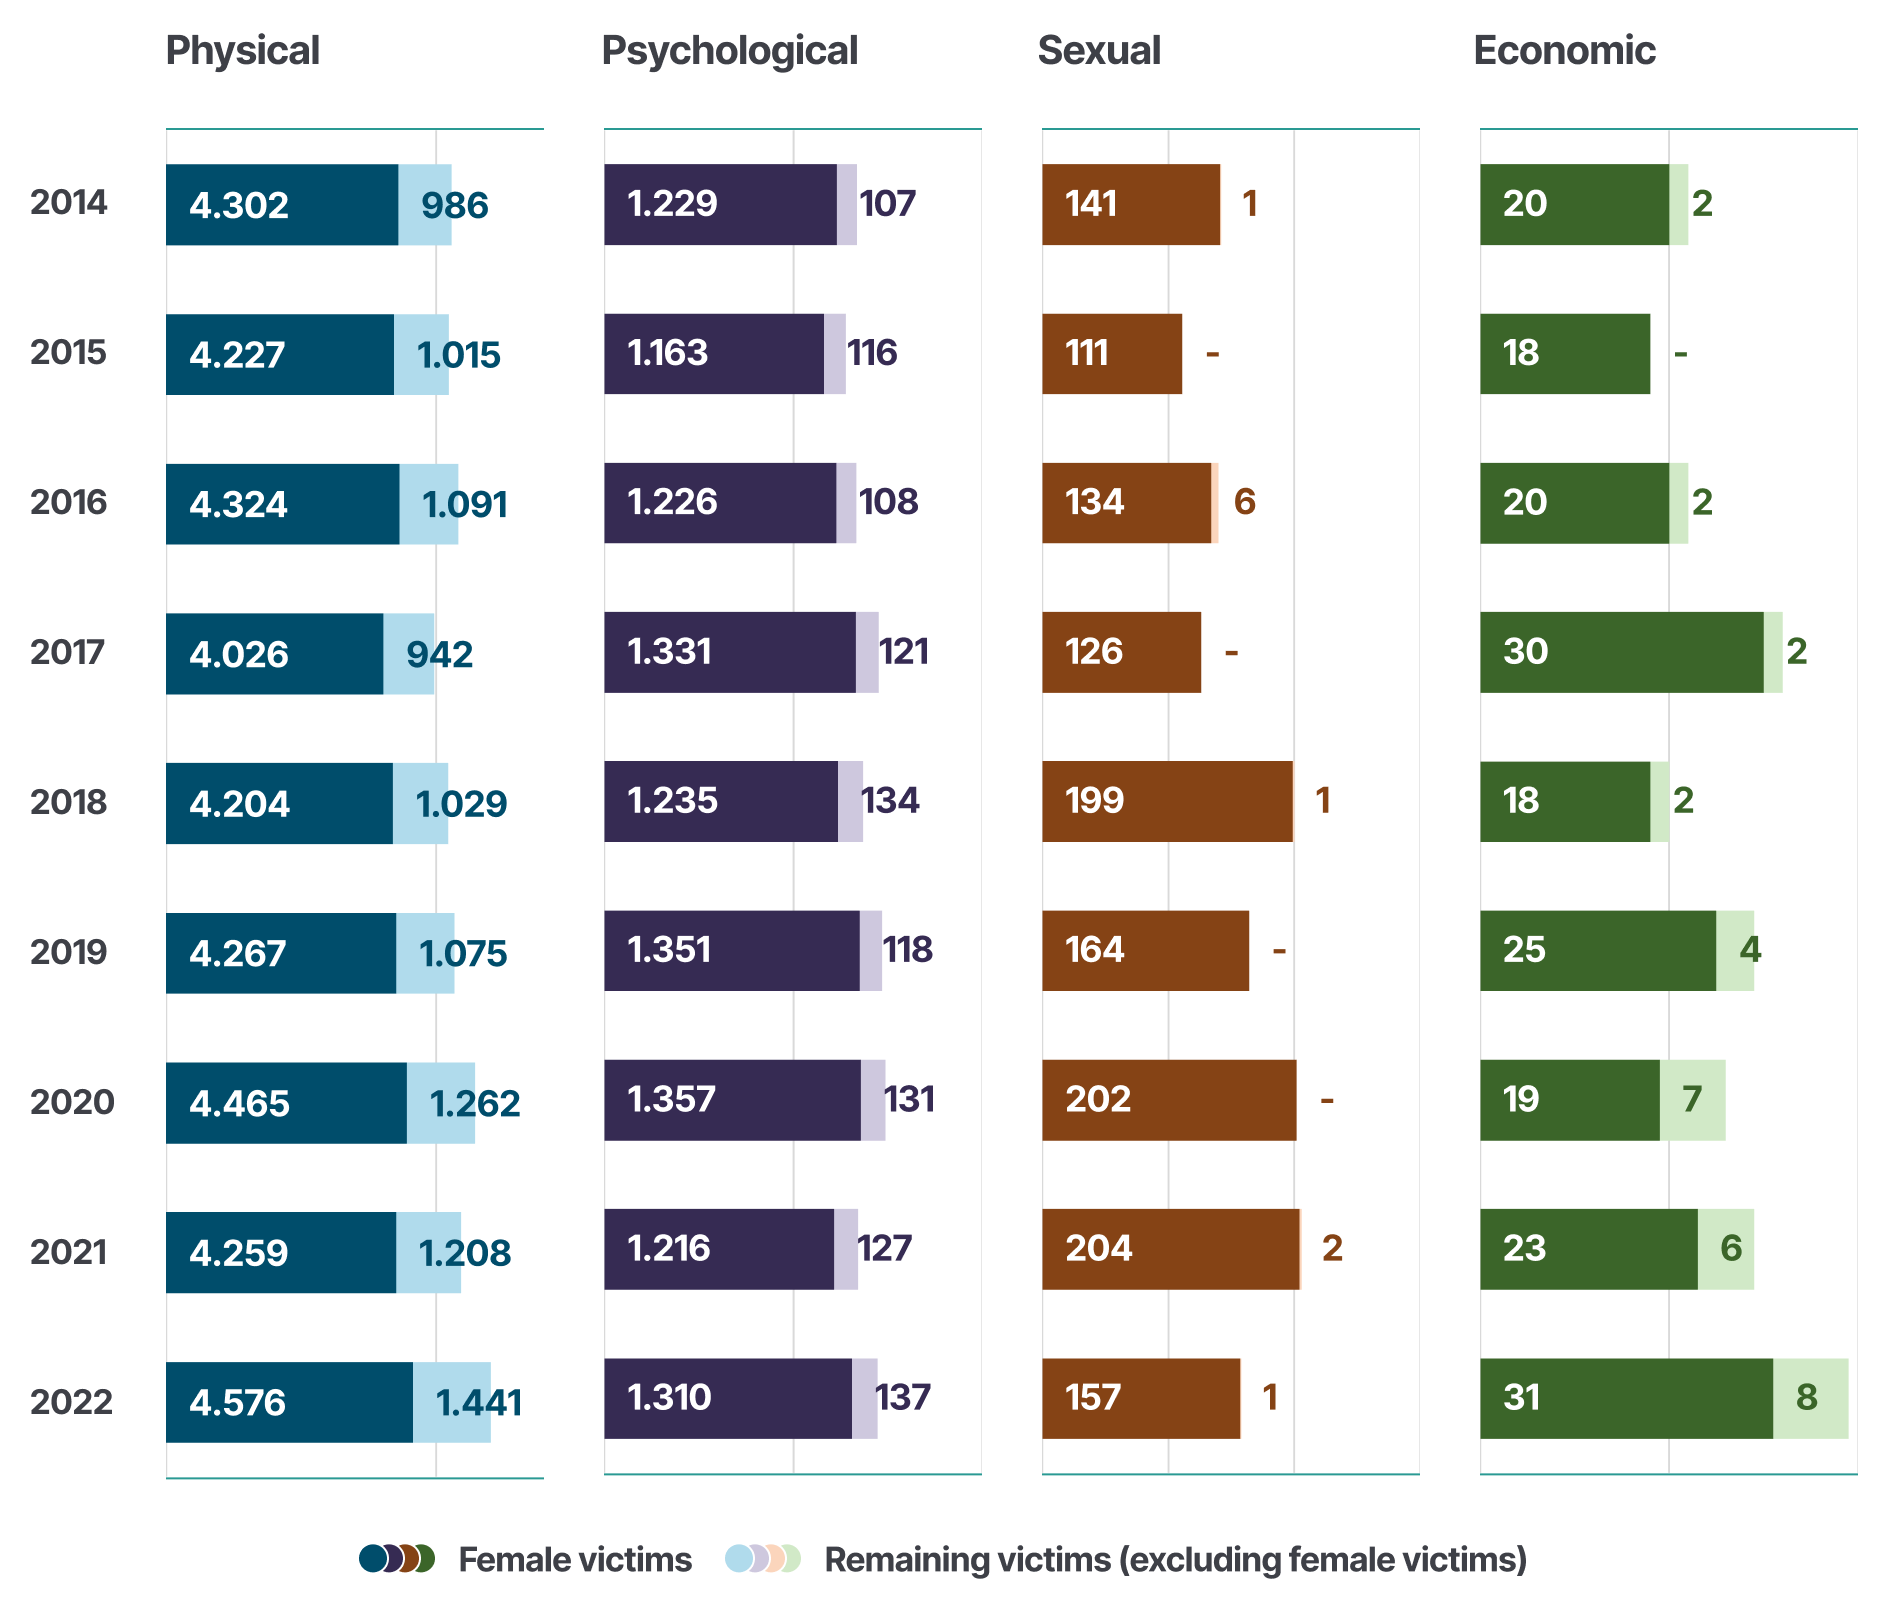Click the 2017 Psychological bar showing 1.331
Image resolution: width=1888 pixels, height=1624 pixels.
(729, 652)
